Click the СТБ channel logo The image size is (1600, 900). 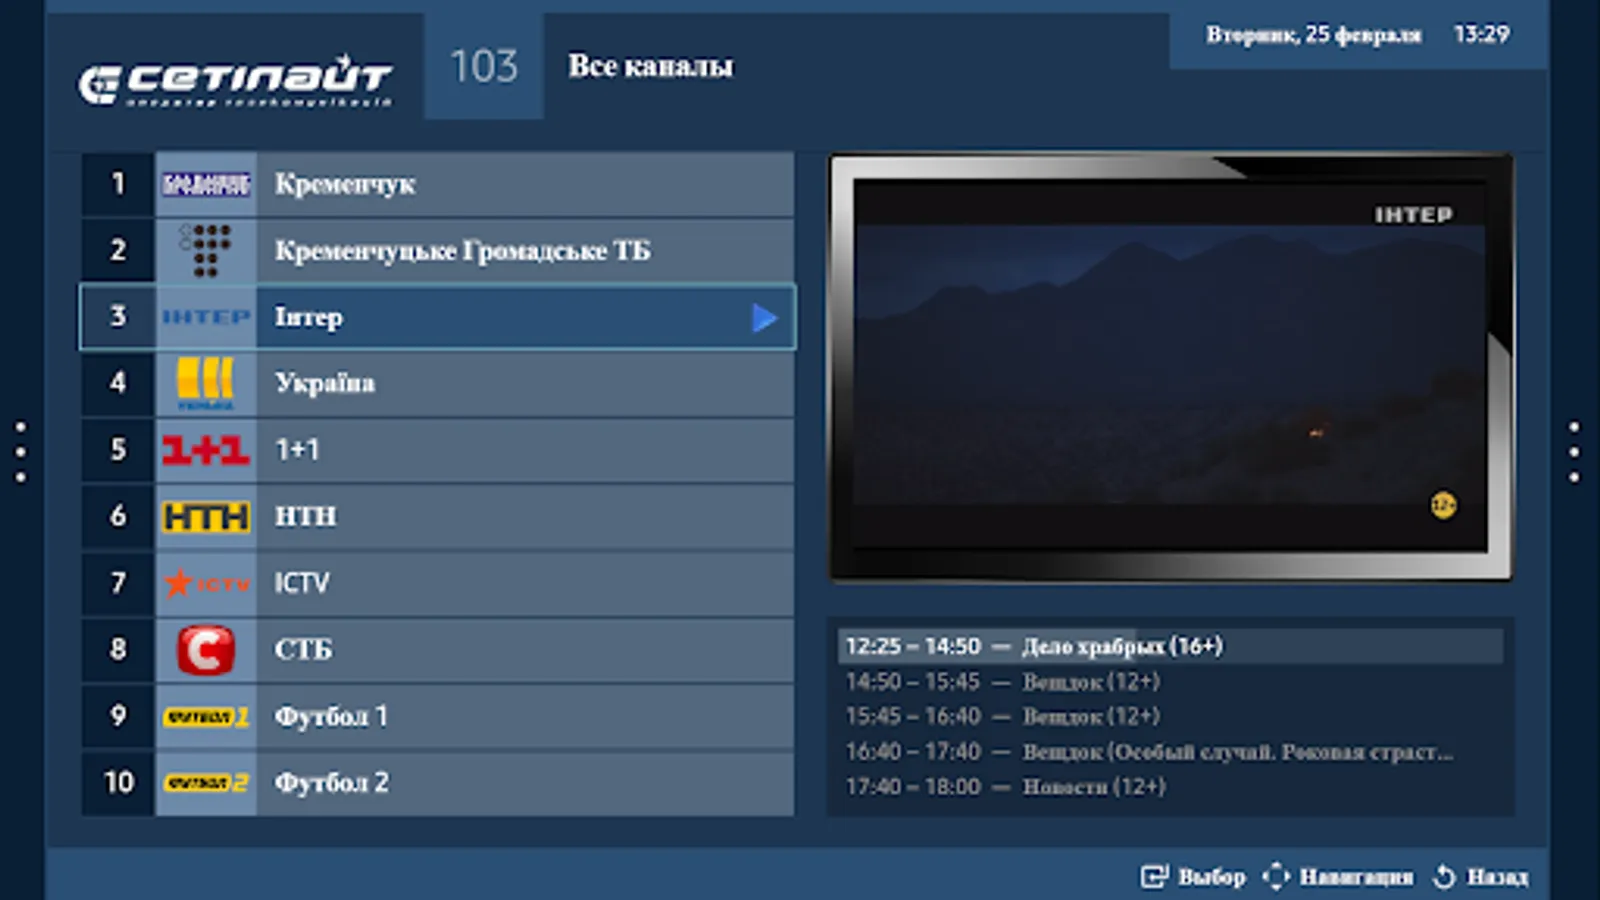[206, 649]
